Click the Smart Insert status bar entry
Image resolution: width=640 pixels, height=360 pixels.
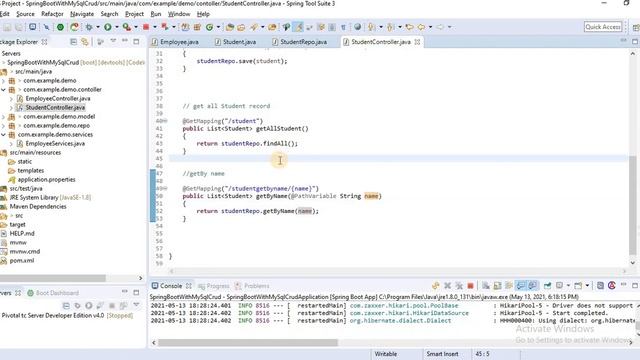[442, 354]
